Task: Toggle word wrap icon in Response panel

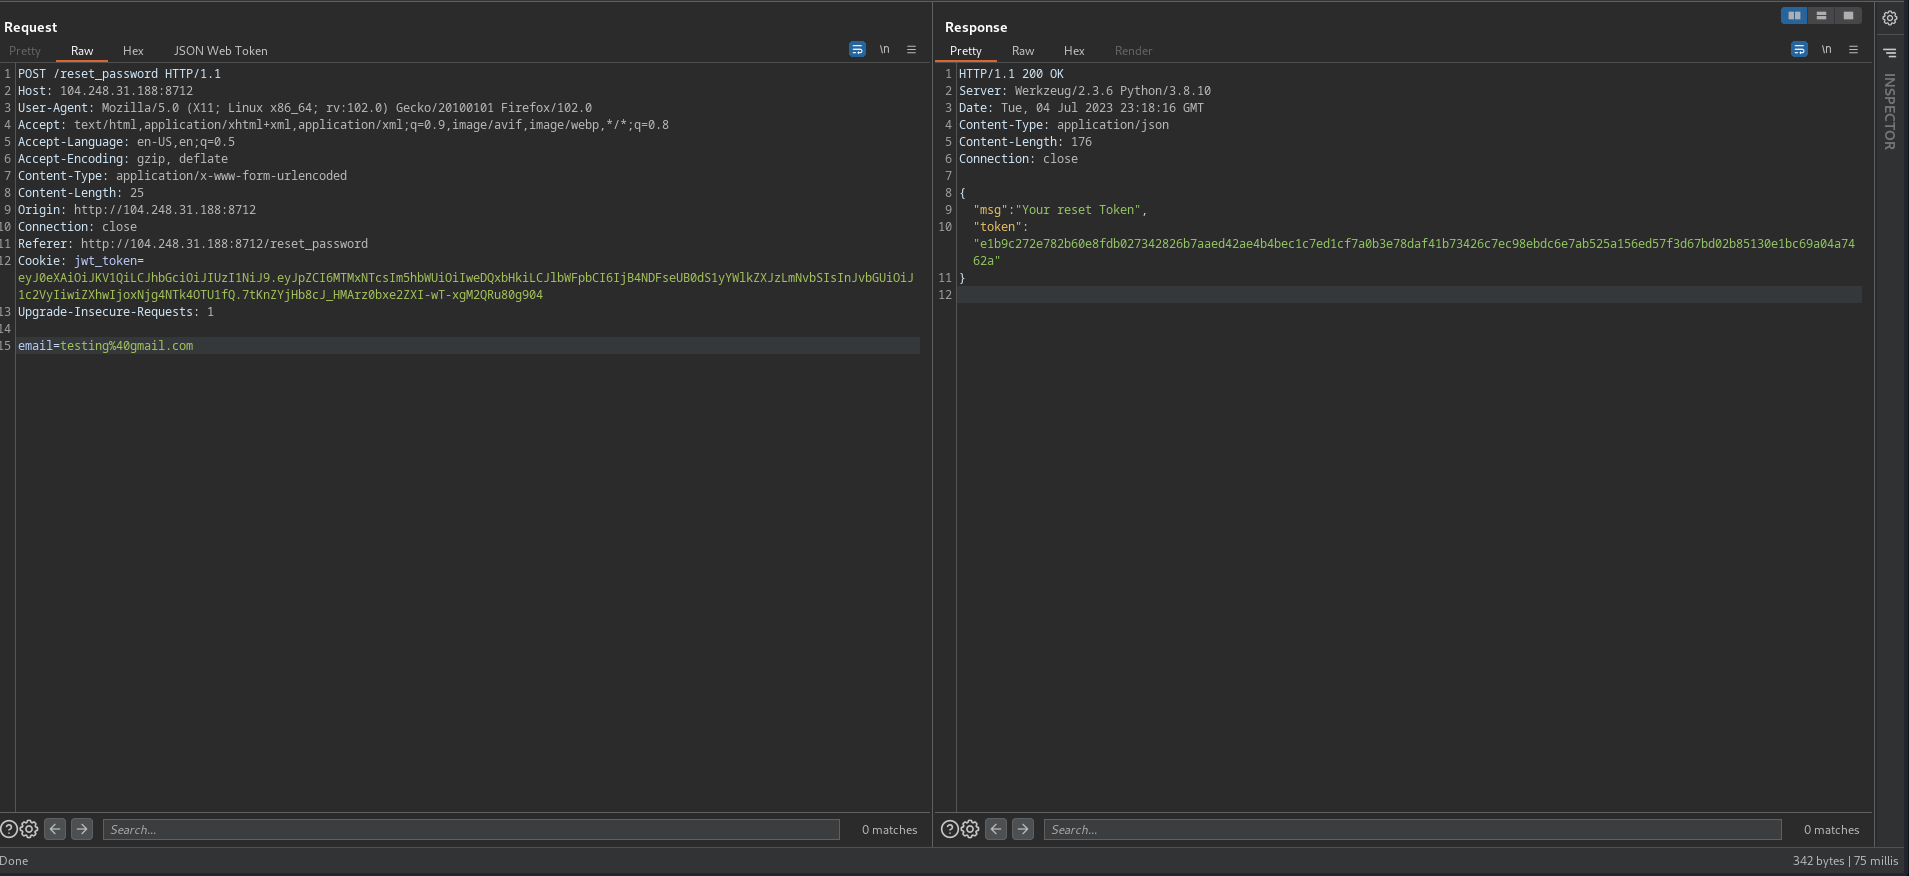Action: click(x=1799, y=49)
